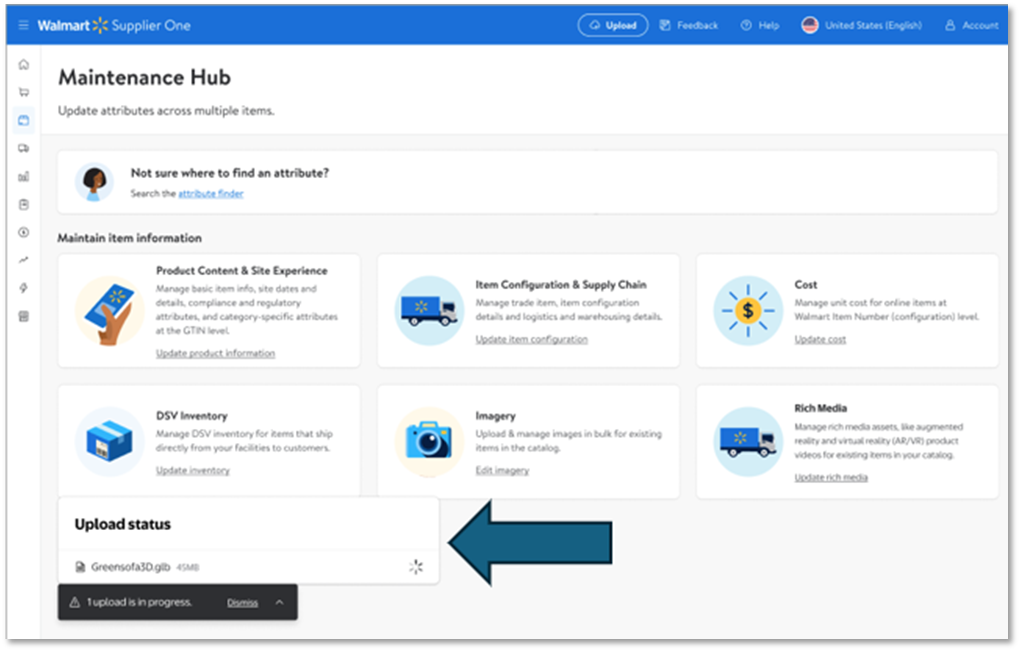Image resolution: width=1021 pixels, height=652 pixels.
Task: Change the United States (English) language setting
Action: tap(862, 25)
